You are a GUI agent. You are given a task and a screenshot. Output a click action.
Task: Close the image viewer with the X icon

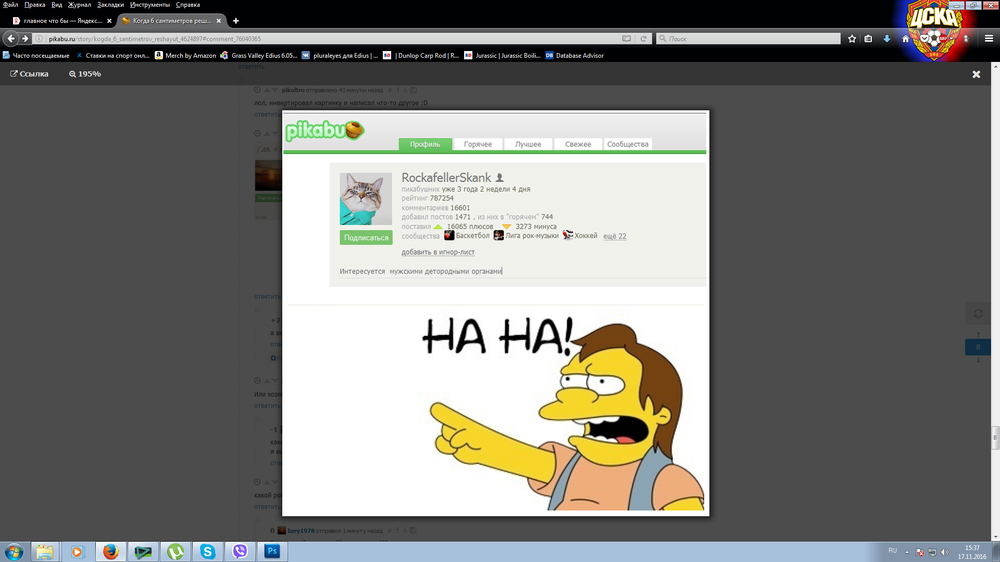click(x=976, y=74)
